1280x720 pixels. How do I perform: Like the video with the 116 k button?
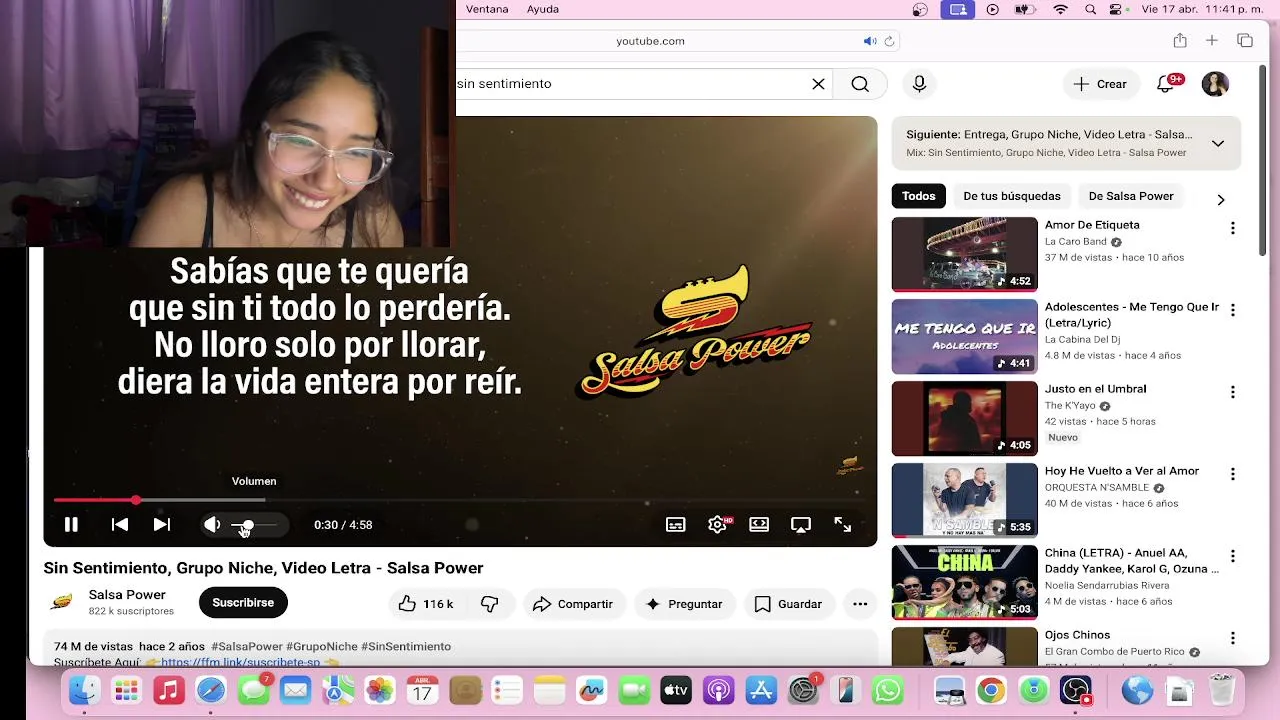[425, 604]
